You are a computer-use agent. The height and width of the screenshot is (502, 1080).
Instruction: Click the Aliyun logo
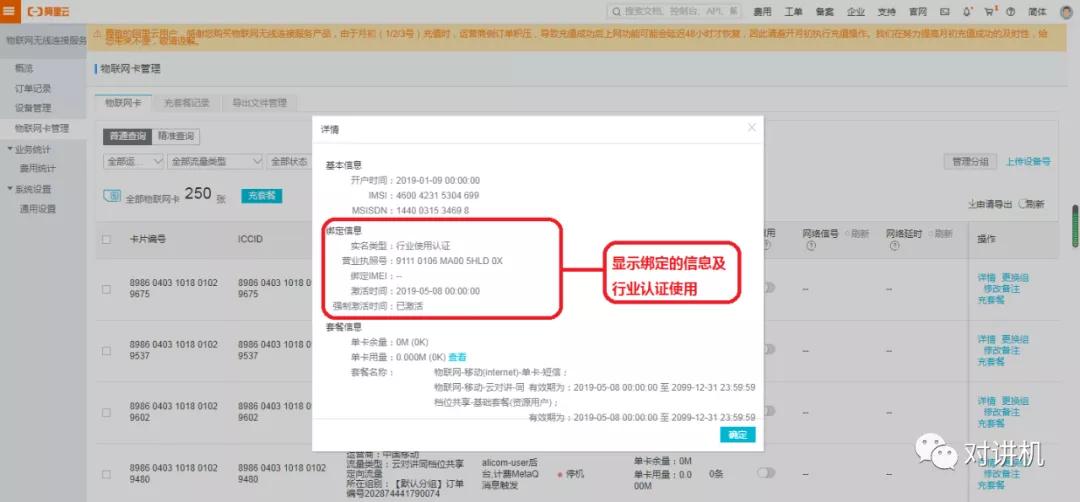[48, 12]
